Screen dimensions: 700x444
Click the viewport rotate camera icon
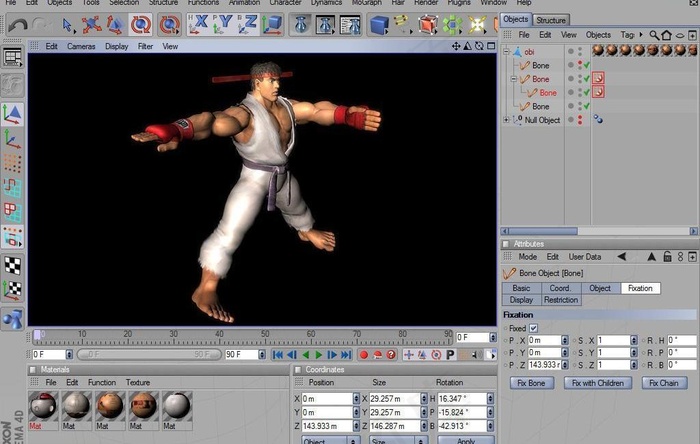[479, 46]
